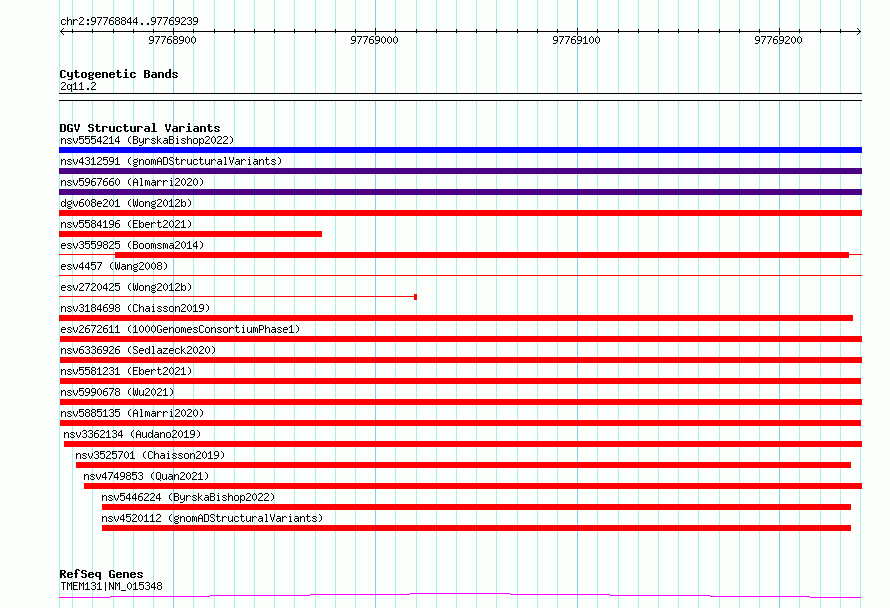This screenshot has width=890, height=608.
Task: Open variant dgv608e201 (Wong2012b) label
Action: [x=126, y=203]
